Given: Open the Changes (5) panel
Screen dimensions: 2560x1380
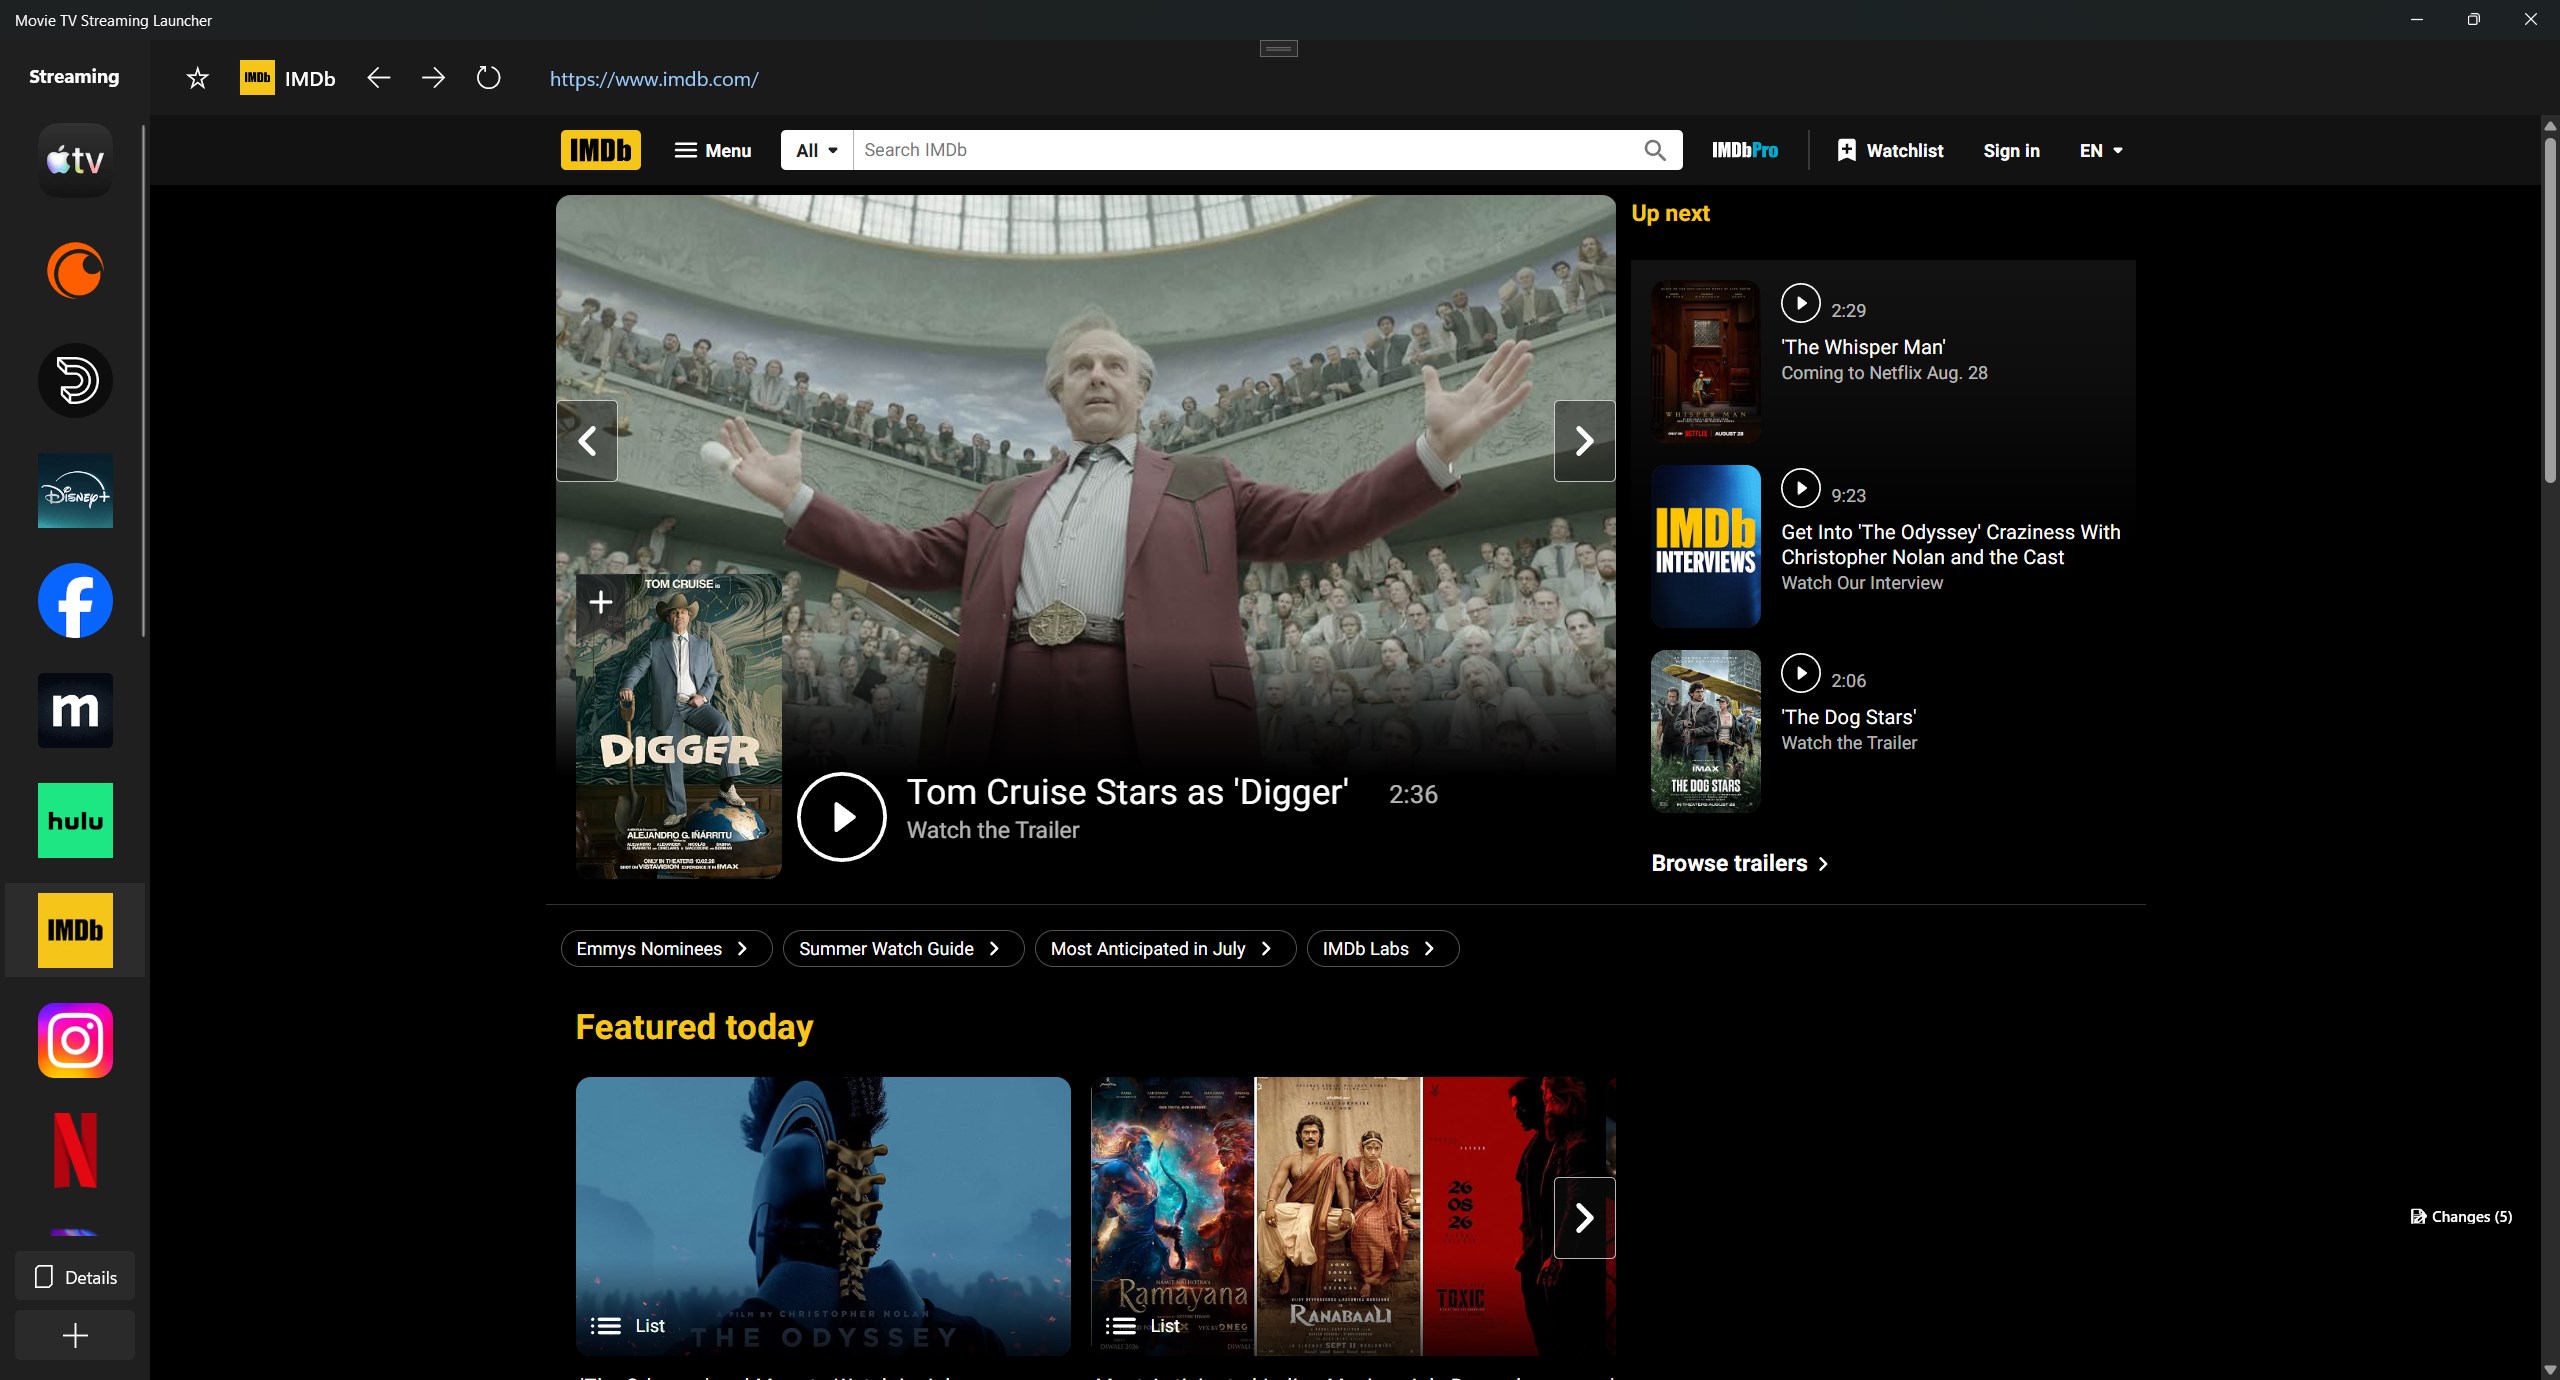Looking at the screenshot, I should click(2461, 1216).
